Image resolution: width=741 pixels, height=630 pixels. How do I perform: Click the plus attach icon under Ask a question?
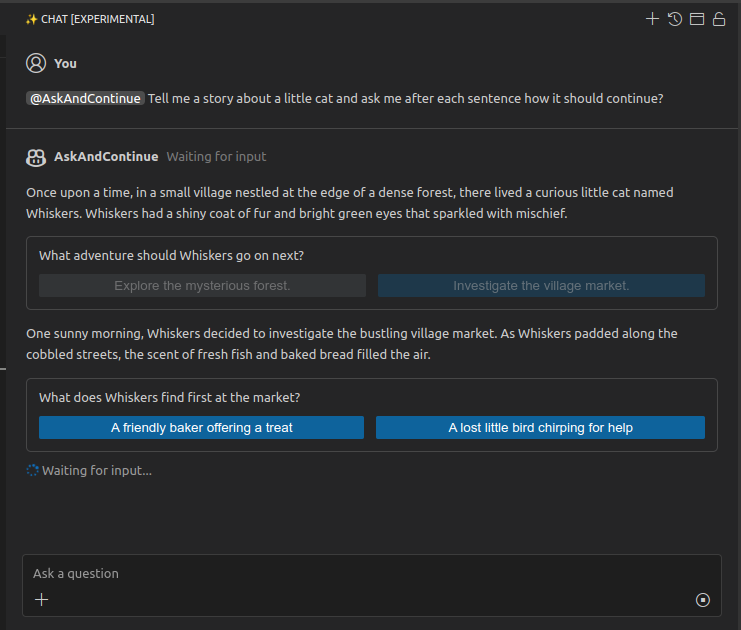coord(41,599)
